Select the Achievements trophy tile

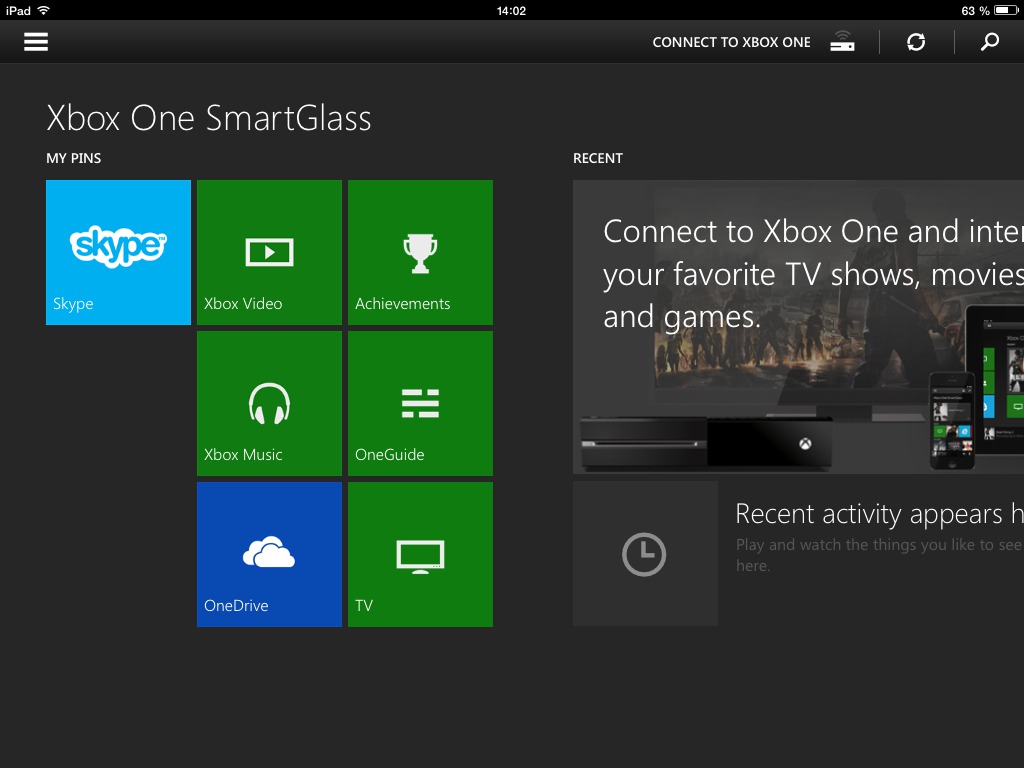[420, 252]
